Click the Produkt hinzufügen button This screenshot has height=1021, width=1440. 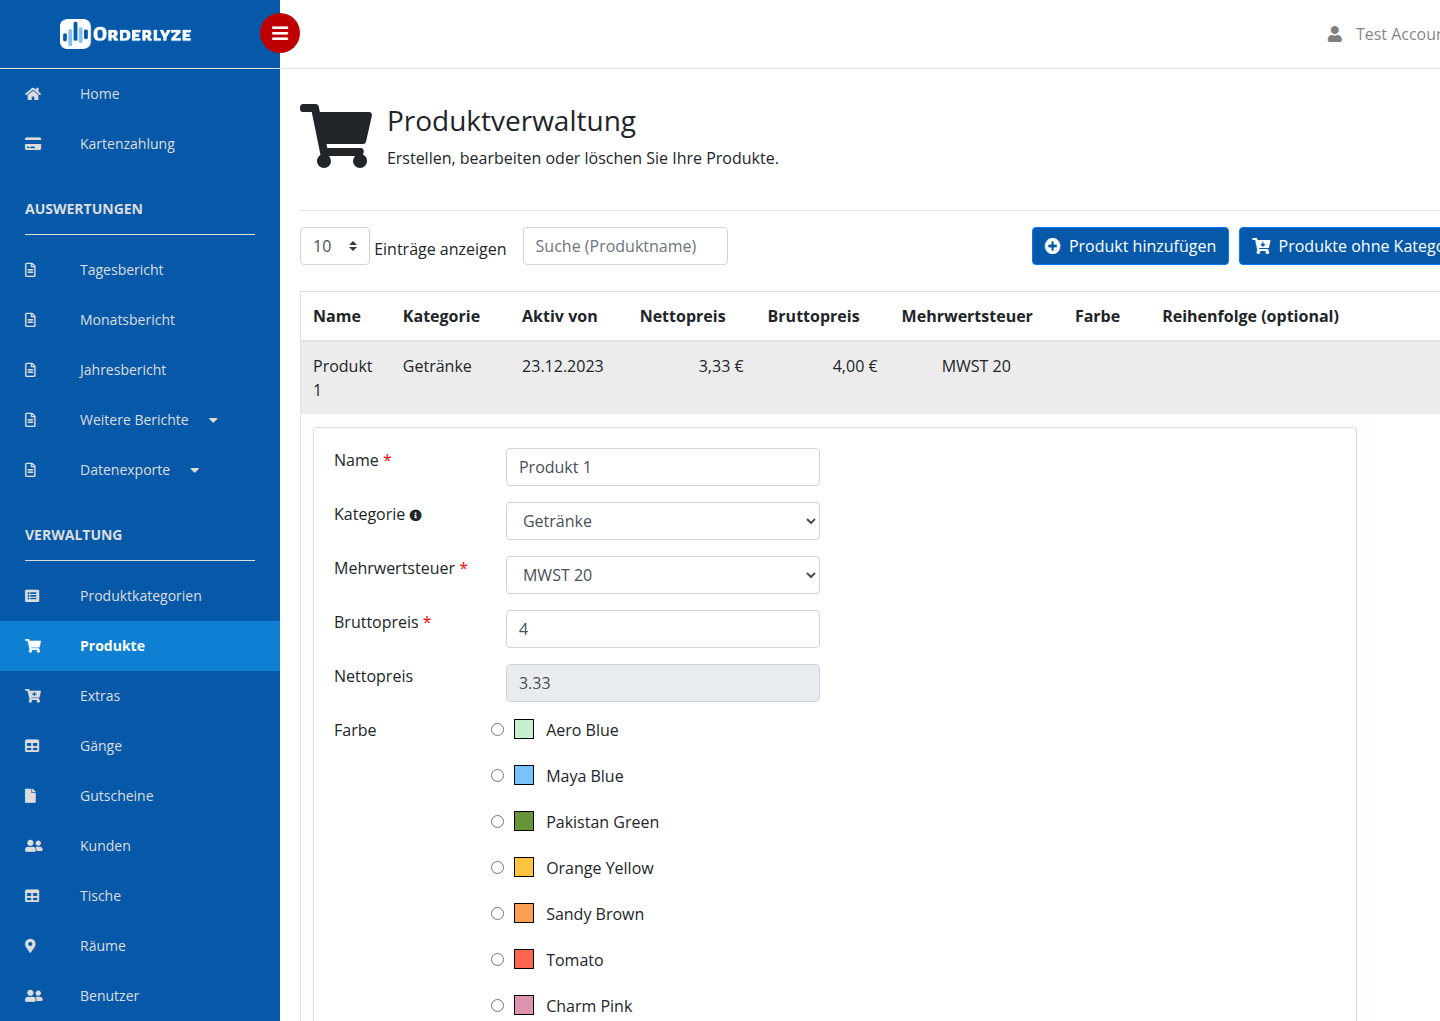click(1130, 246)
